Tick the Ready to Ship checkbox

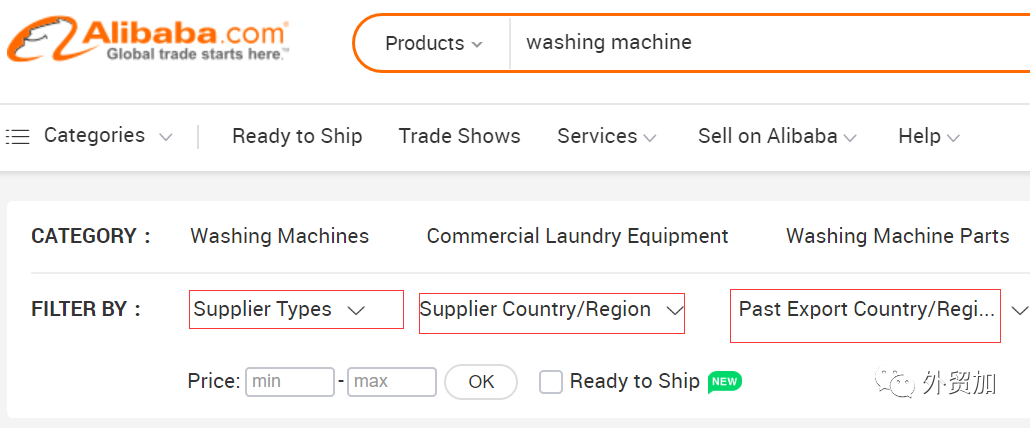tap(551, 381)
